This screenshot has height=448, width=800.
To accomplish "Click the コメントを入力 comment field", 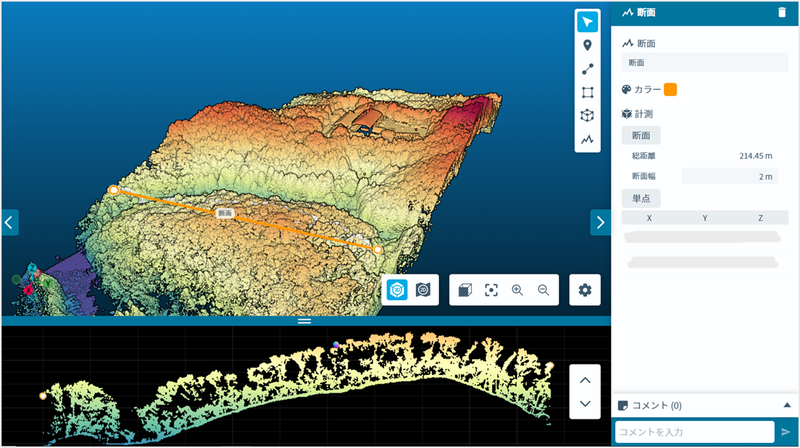I will click(693, 431).
